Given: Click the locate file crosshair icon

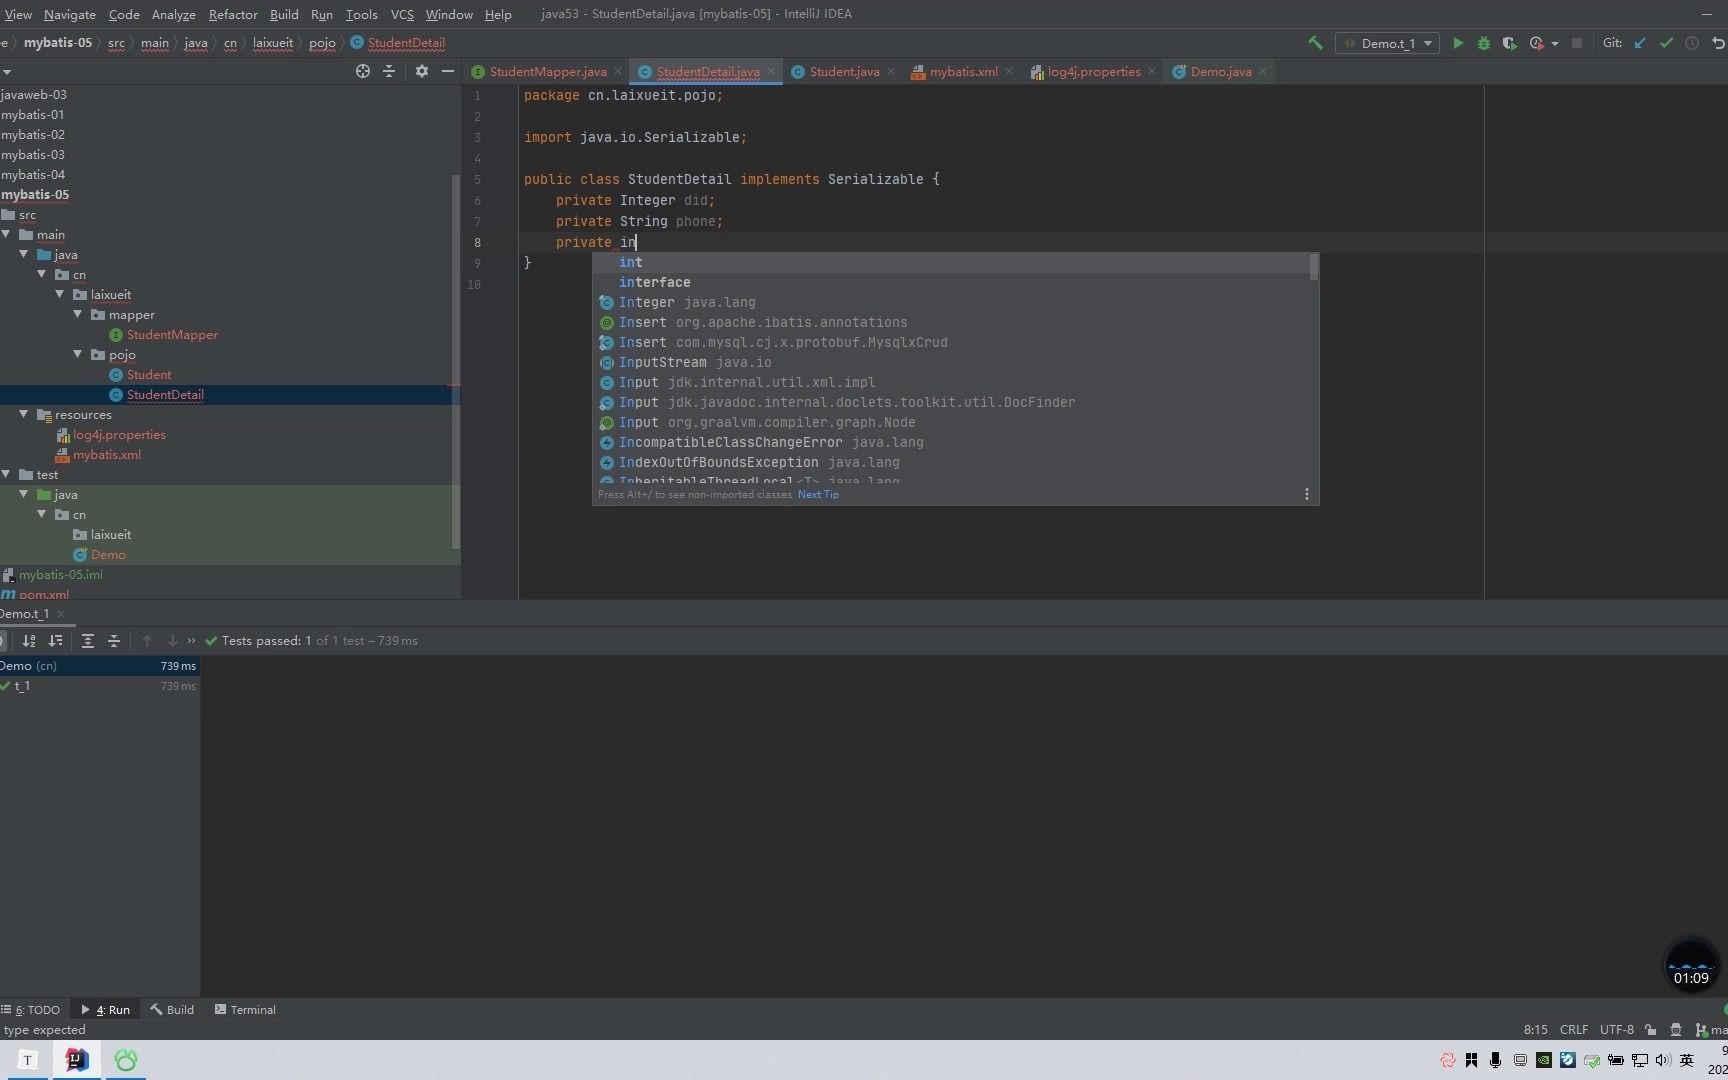Looking at the screenshot, I should 363,71.
